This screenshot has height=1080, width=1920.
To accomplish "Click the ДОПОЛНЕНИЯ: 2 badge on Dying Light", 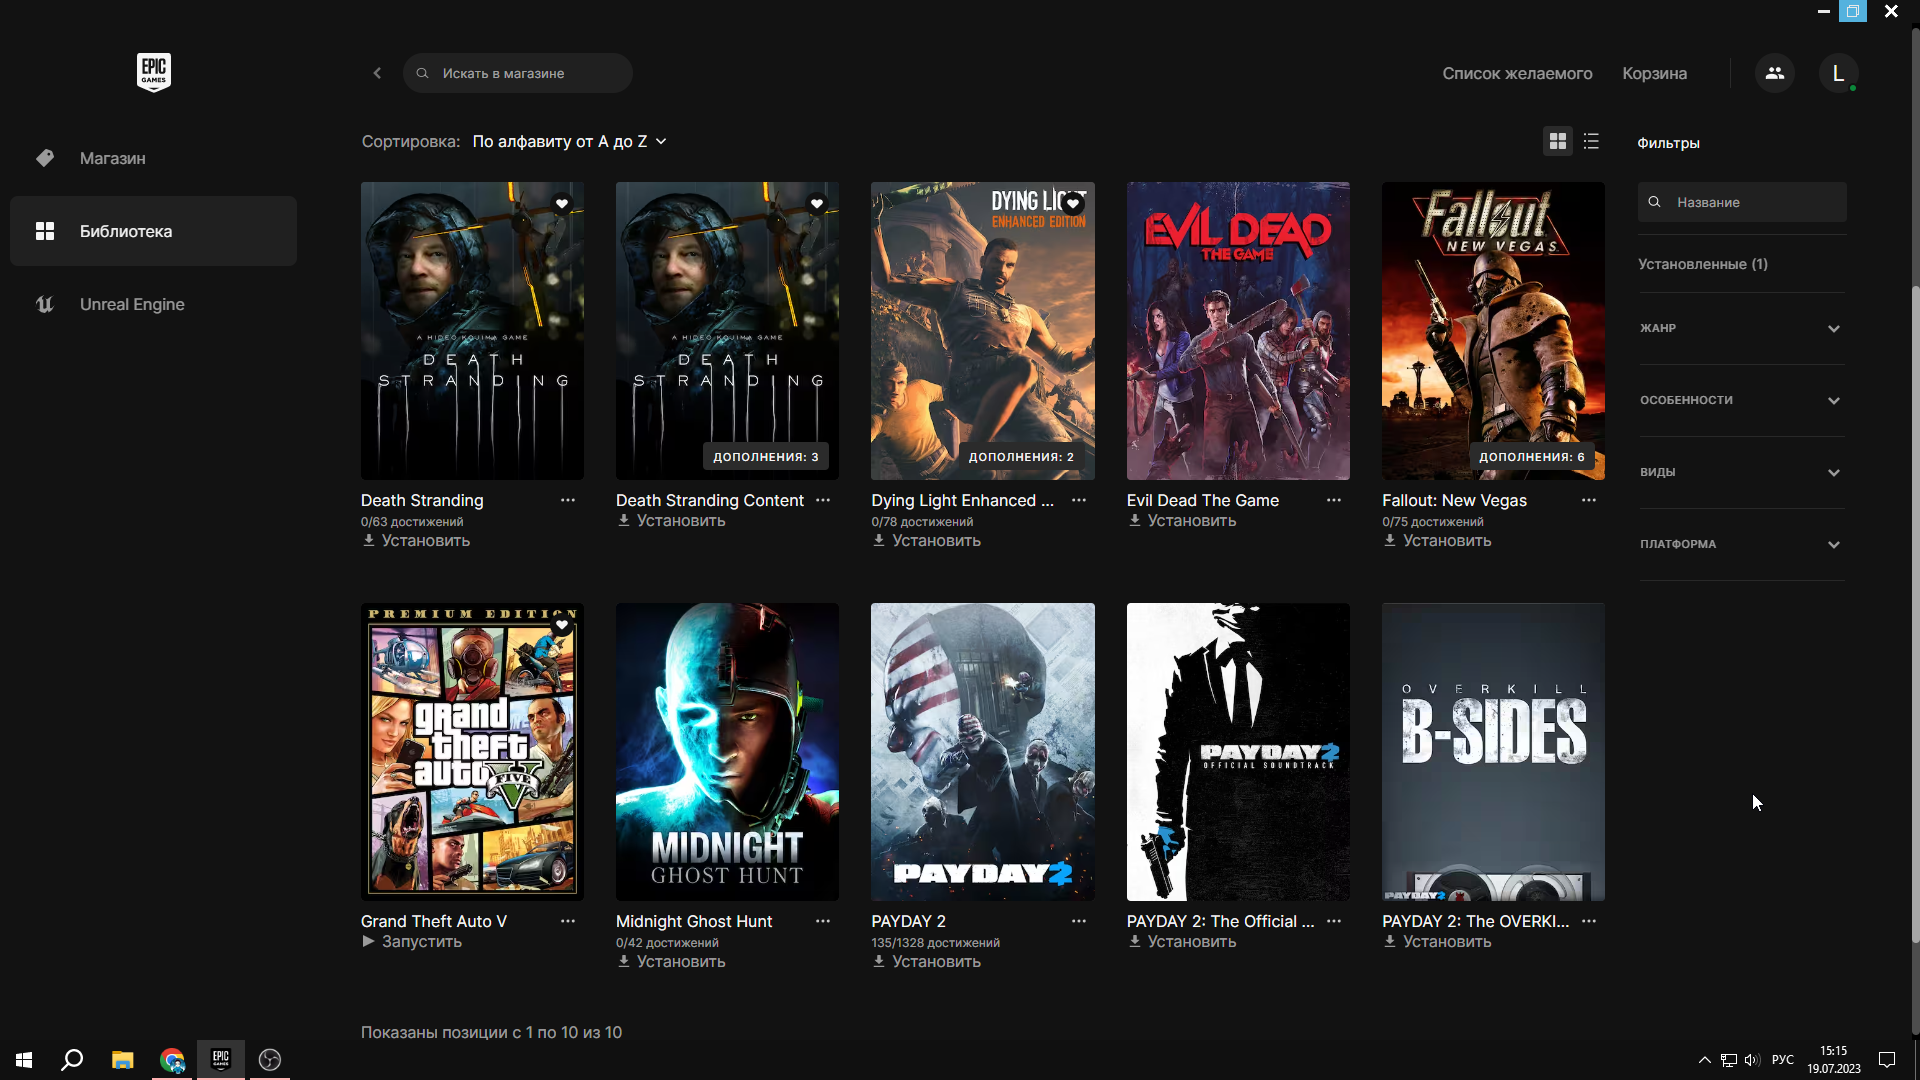I will point(1021,457).
